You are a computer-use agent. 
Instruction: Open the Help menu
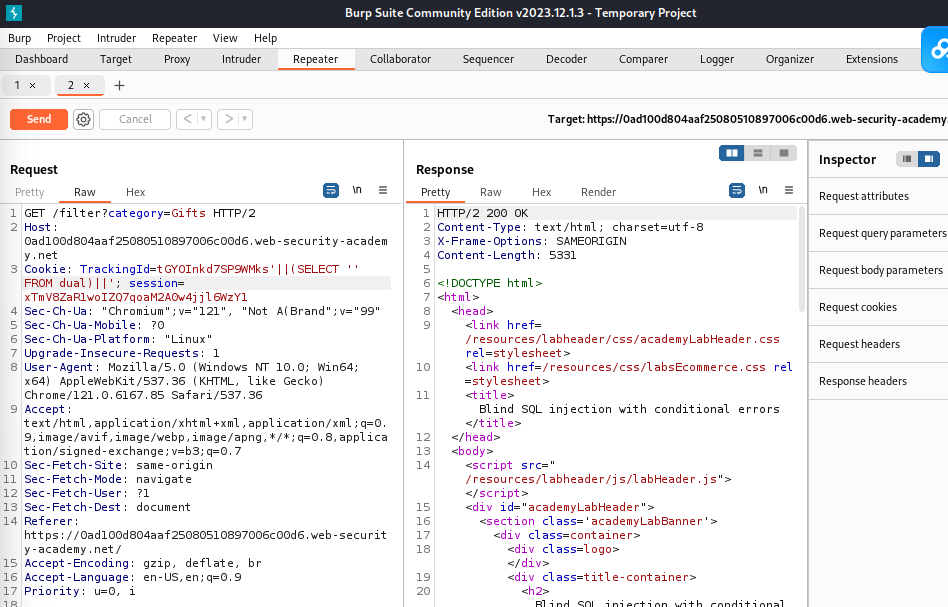coord(265,38)
